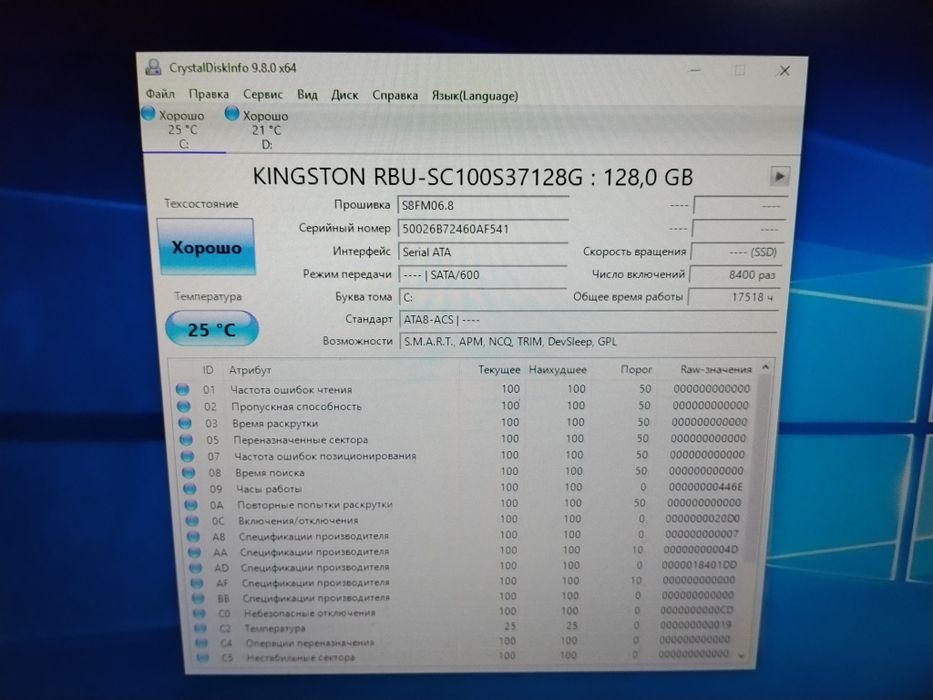Click status icon for attribute BB

(198, 598)
